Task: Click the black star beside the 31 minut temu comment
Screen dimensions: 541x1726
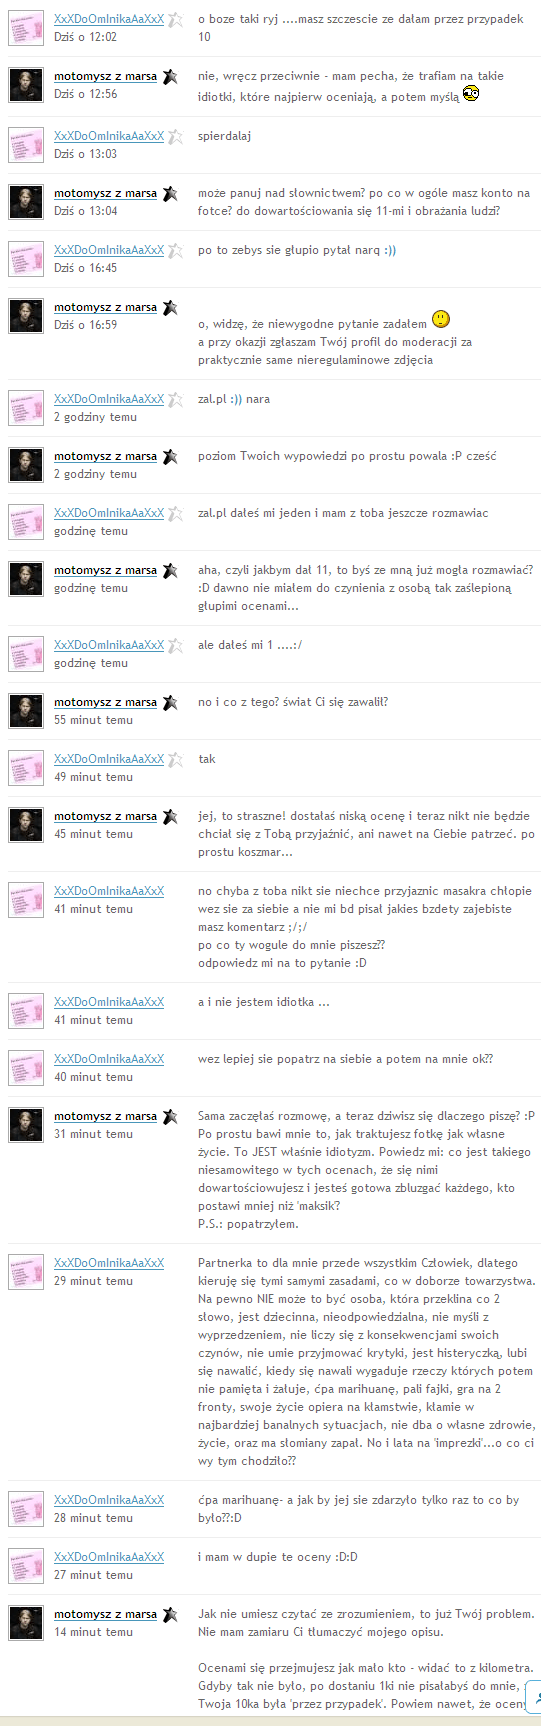Action: point(169,1117)
